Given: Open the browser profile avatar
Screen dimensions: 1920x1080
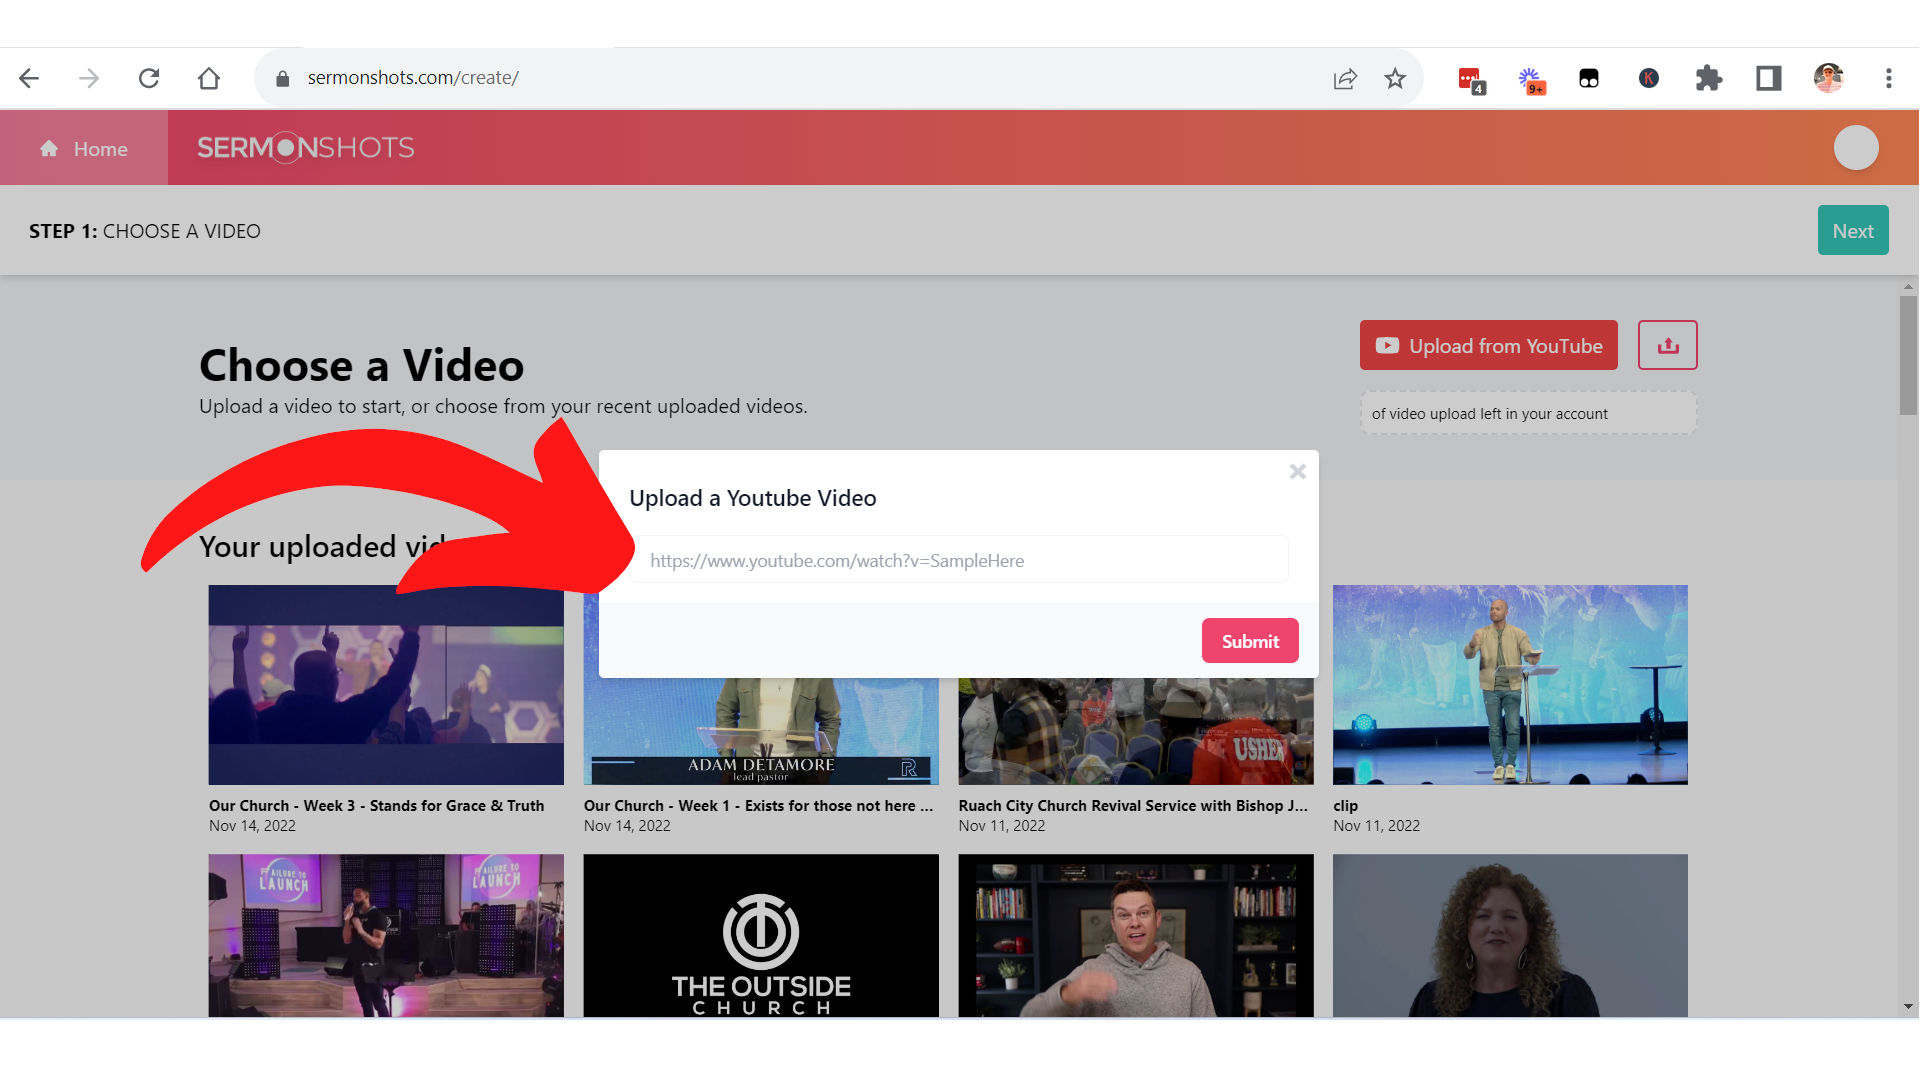Looking at the screenshot, I should pyautogui.click(x=1828, y=78).
